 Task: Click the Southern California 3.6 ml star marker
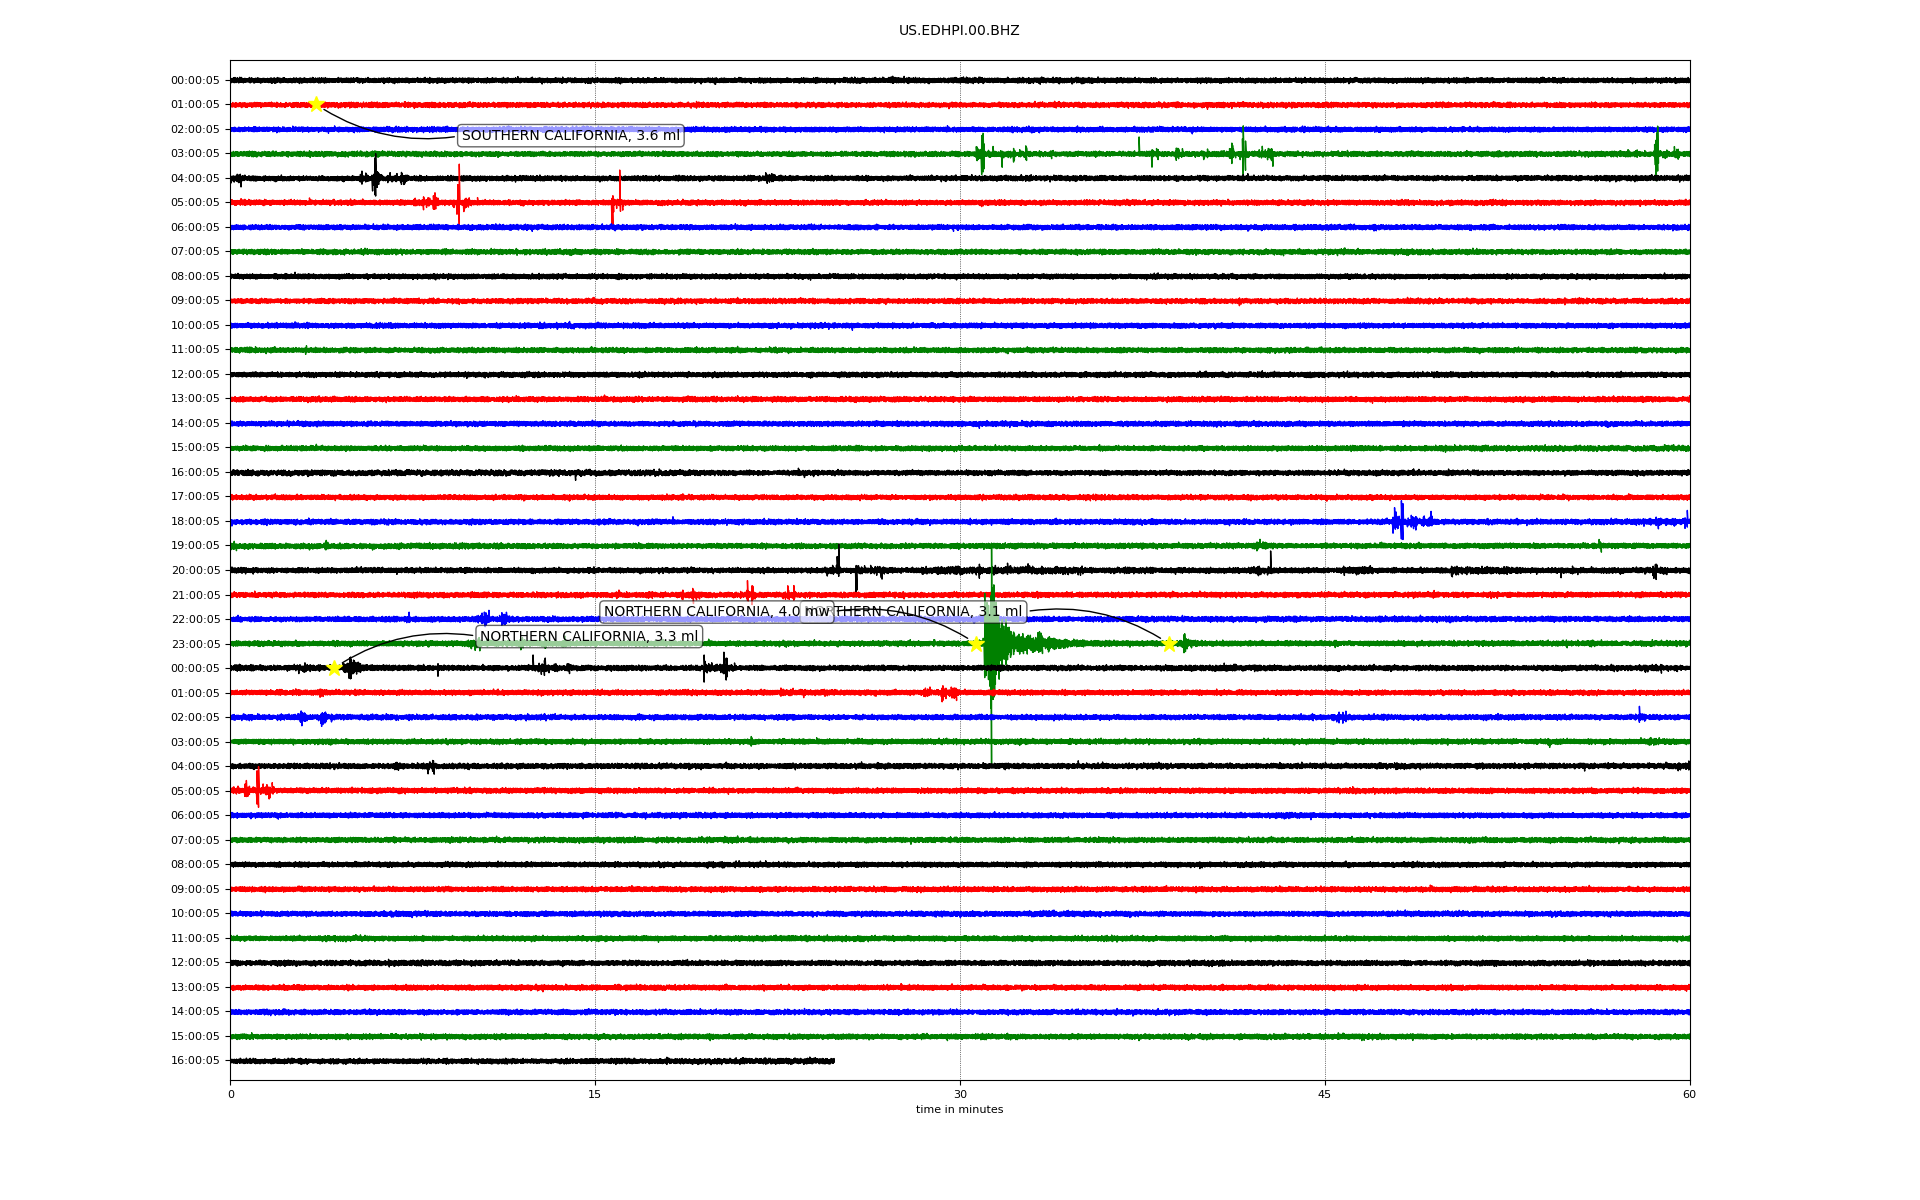[x=316, y=104]
